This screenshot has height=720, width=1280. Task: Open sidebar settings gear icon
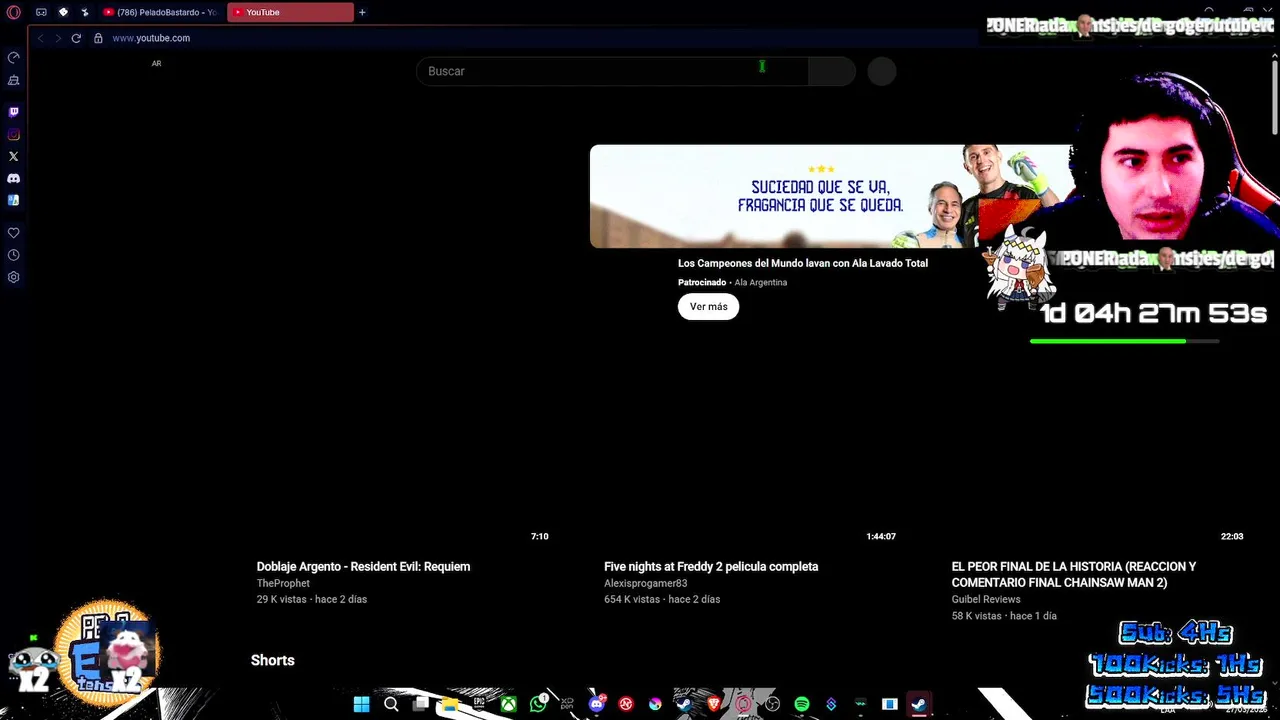coord(14,277)
